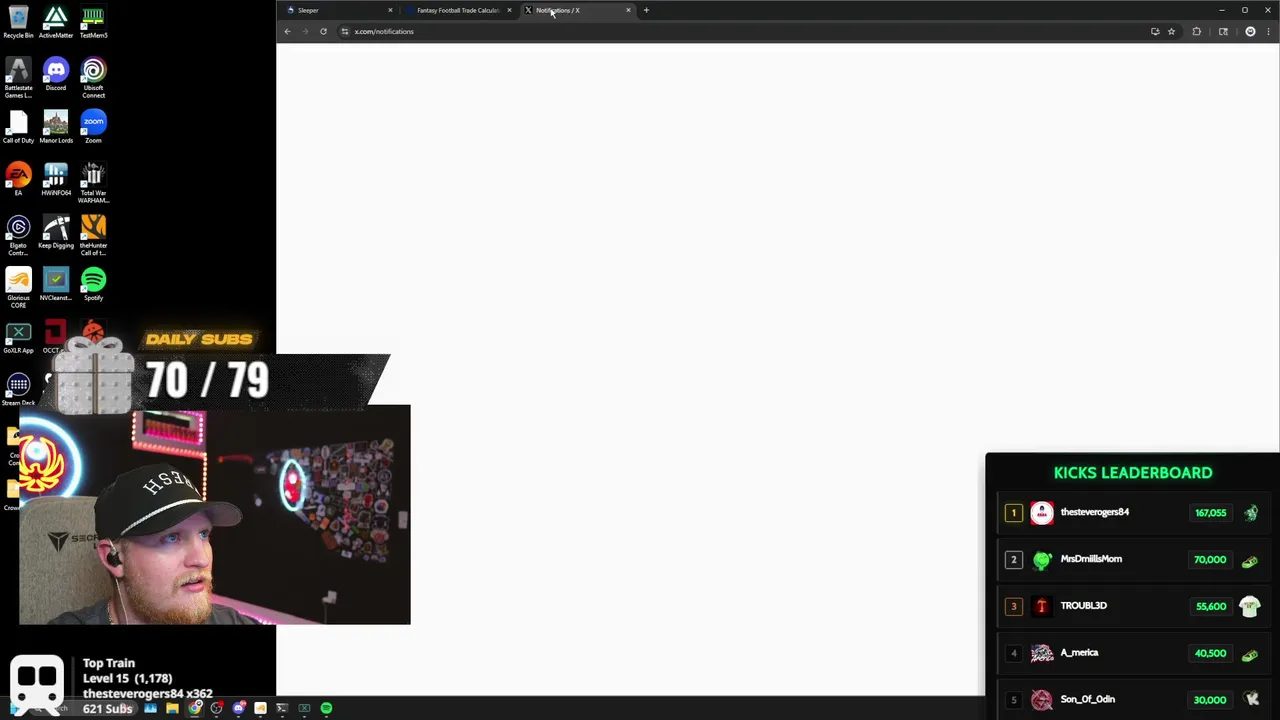Open the Chrome three-dot menu
The image size is (1280, 720).
tap(1267, 31)
